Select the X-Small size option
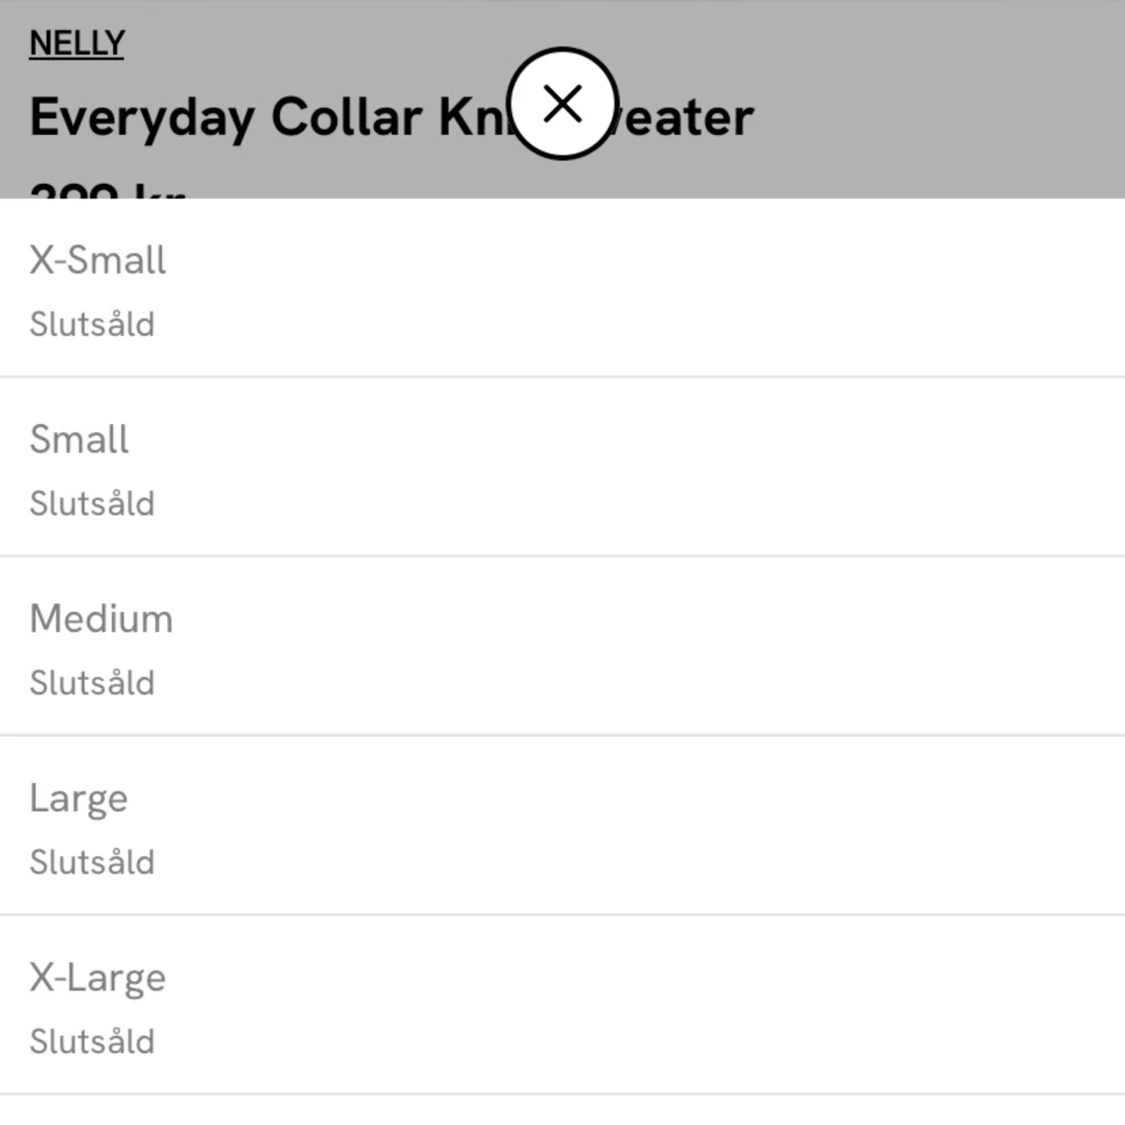This screenshot has height=1125, width=1125. [x=98, y=260]
